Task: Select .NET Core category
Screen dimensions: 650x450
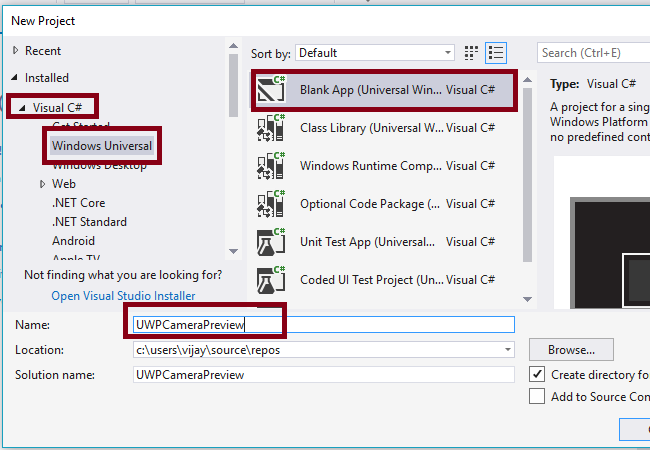Action: point(79,203)
